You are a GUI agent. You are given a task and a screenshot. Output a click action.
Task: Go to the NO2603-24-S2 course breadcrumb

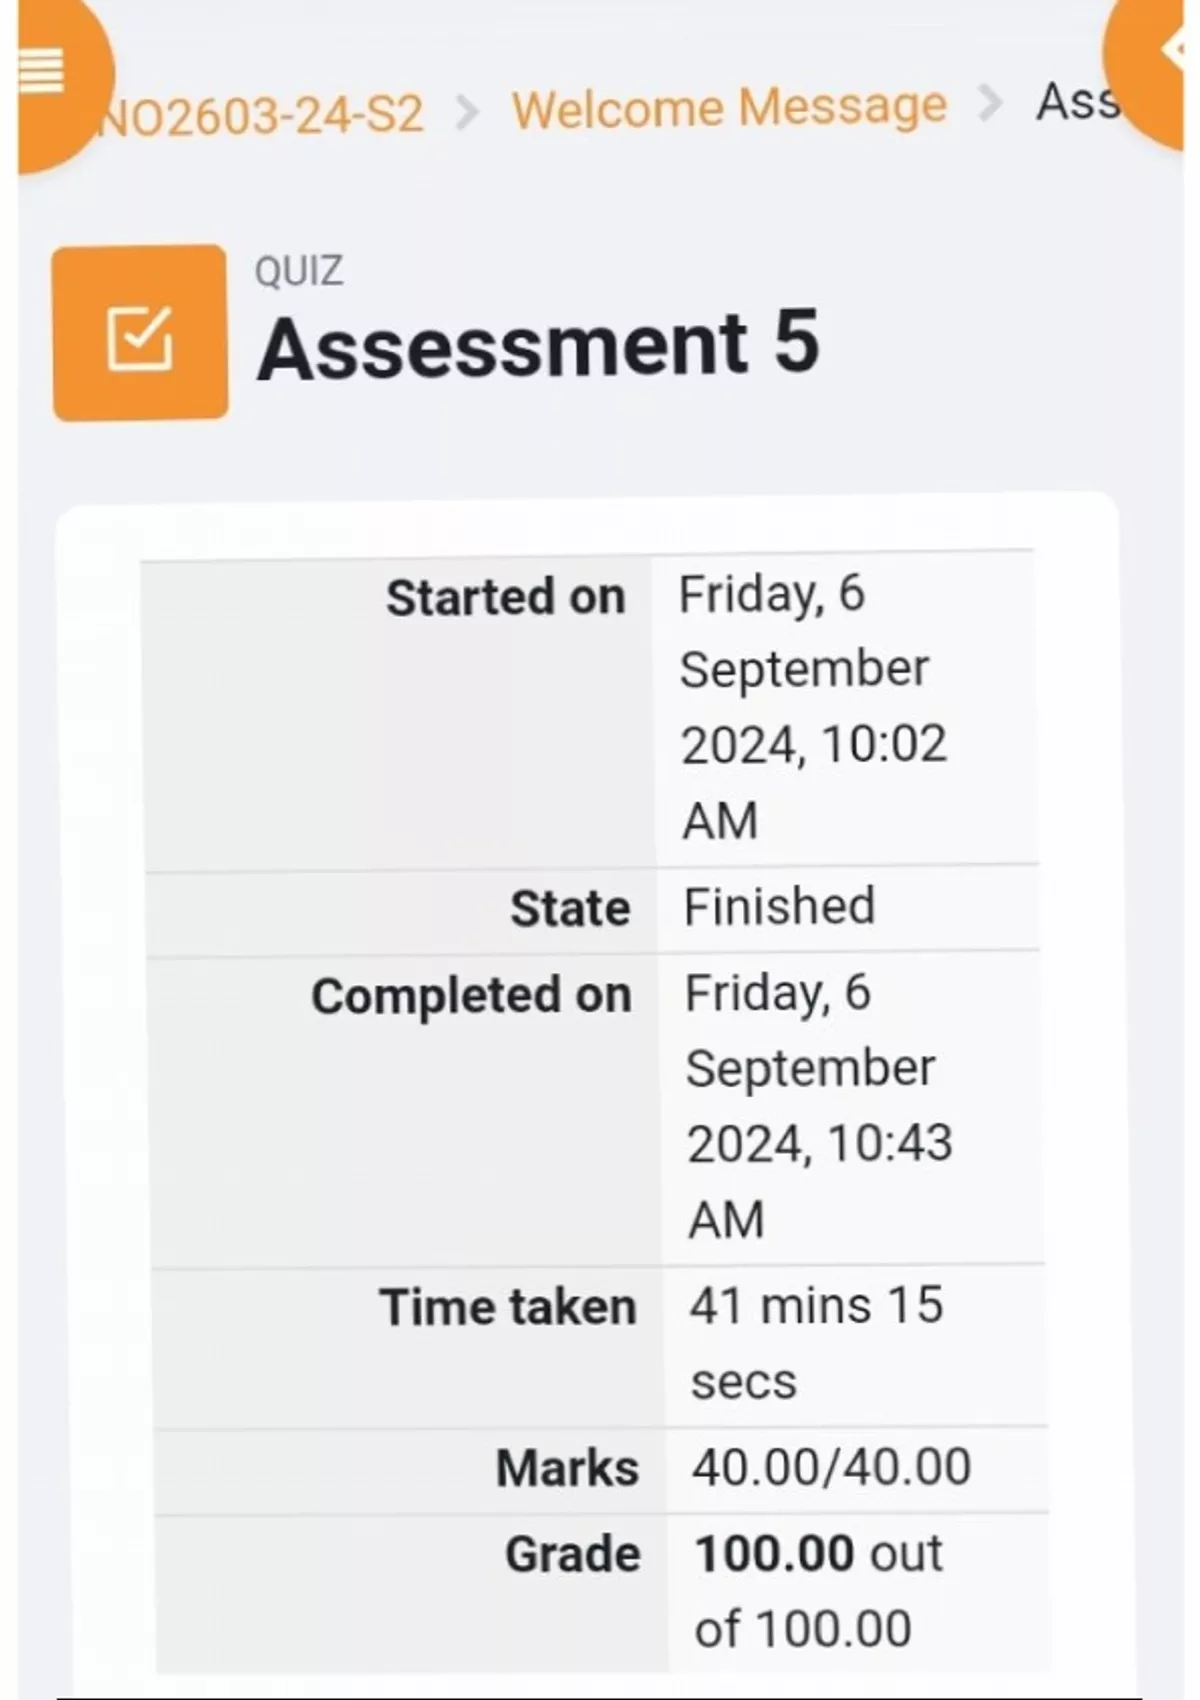[261, 115]
